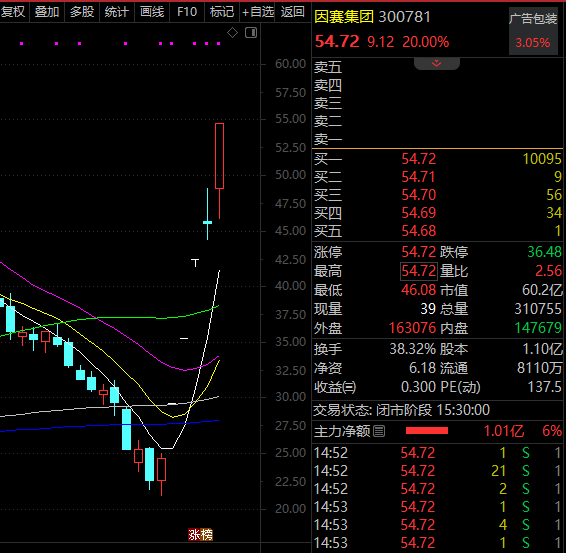
Task: Click the tall red limit-up candlestick
Action: click(x=219, y=156)
